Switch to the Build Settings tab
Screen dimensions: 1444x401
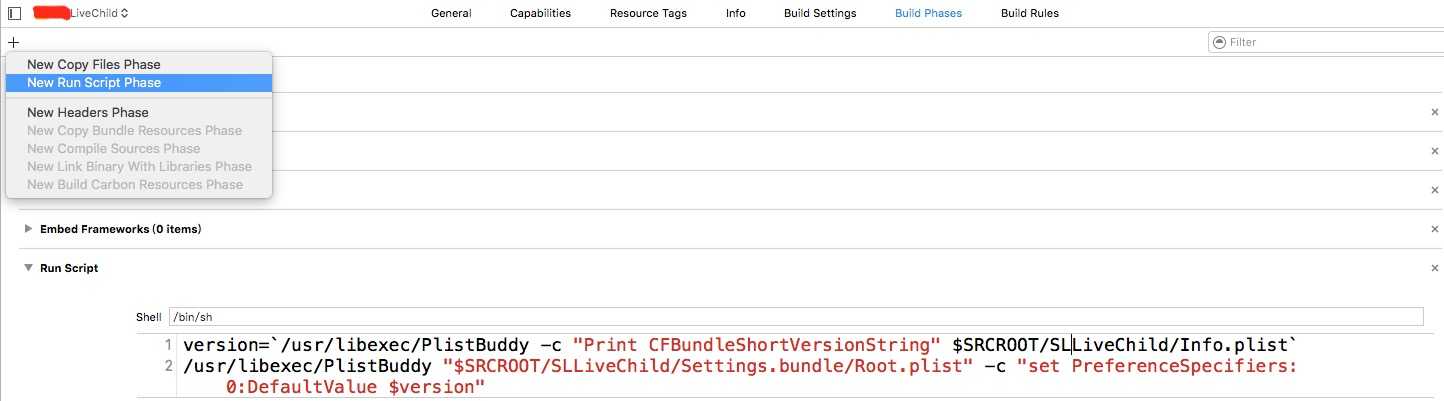coord(820,13)
